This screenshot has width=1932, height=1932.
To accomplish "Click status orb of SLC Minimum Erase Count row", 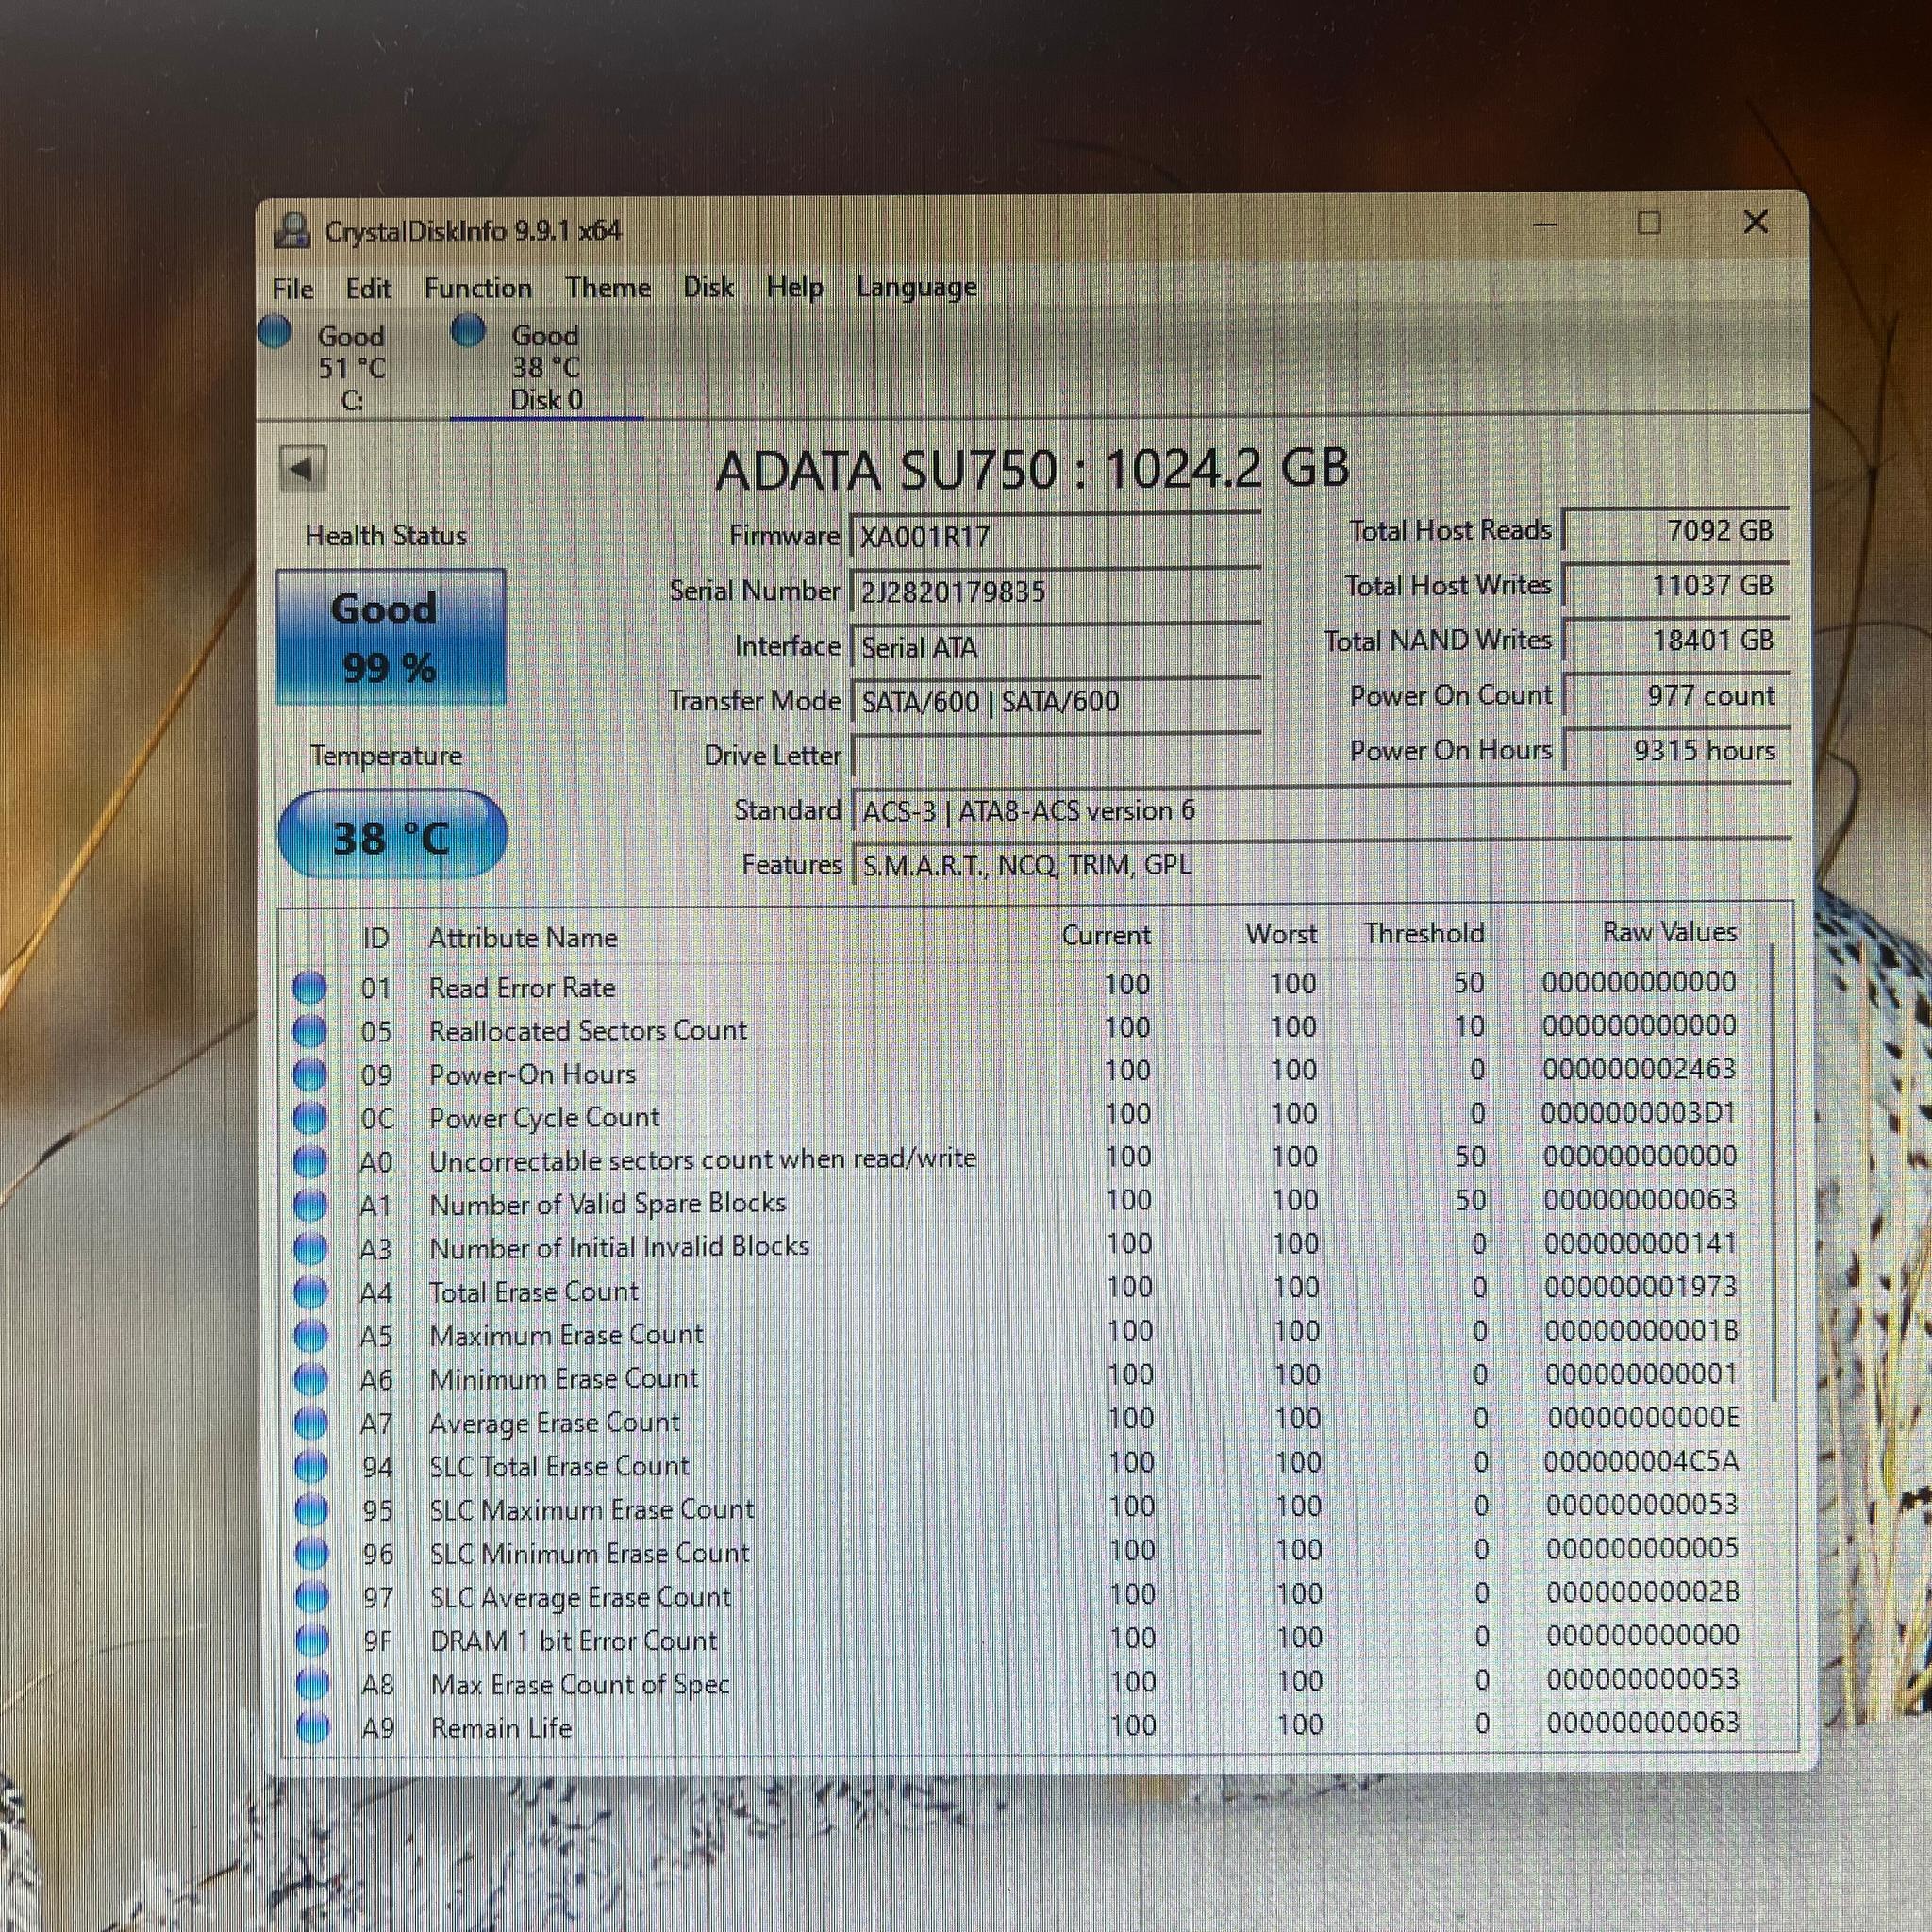I will [x=312, y=1554].
